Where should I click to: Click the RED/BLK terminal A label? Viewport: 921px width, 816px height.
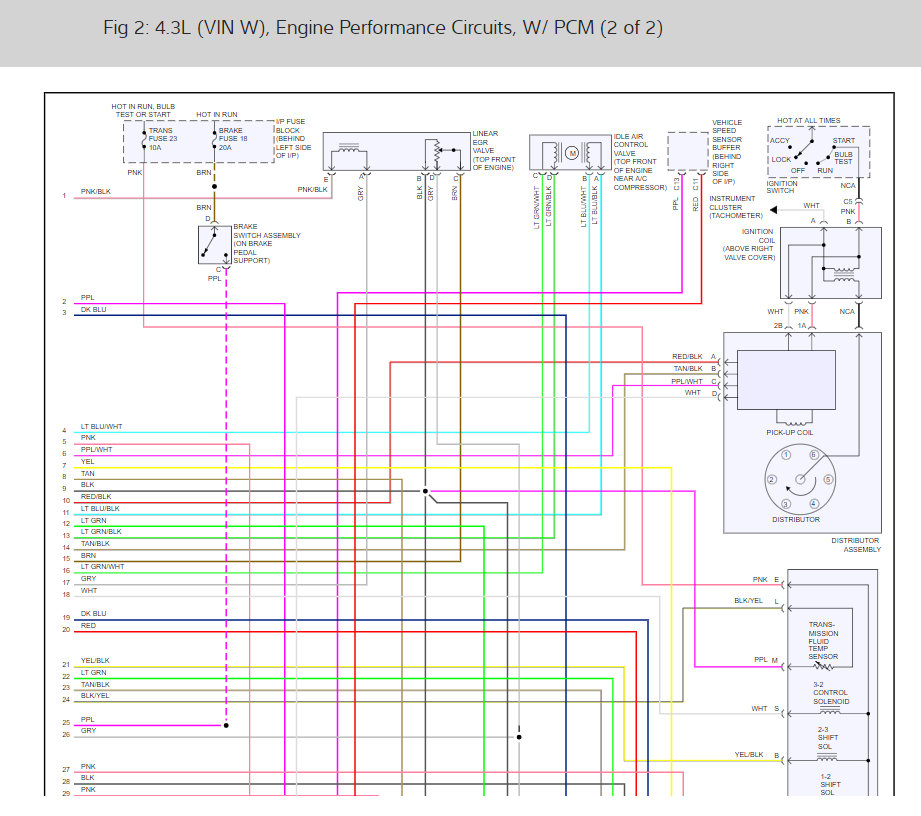(x=694, y=357)
